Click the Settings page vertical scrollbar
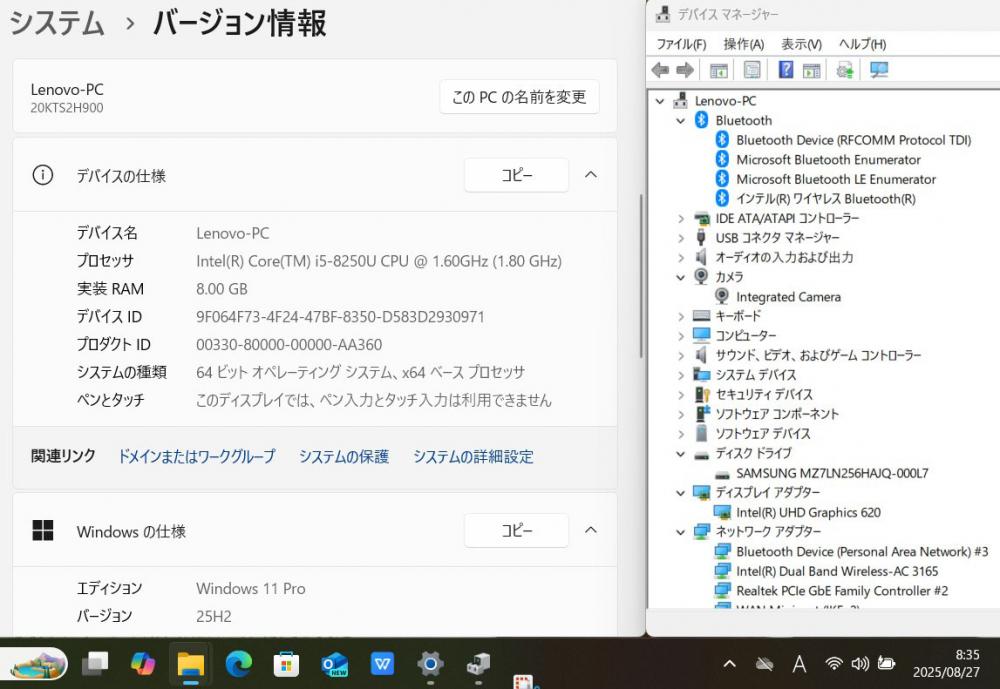 640,274
